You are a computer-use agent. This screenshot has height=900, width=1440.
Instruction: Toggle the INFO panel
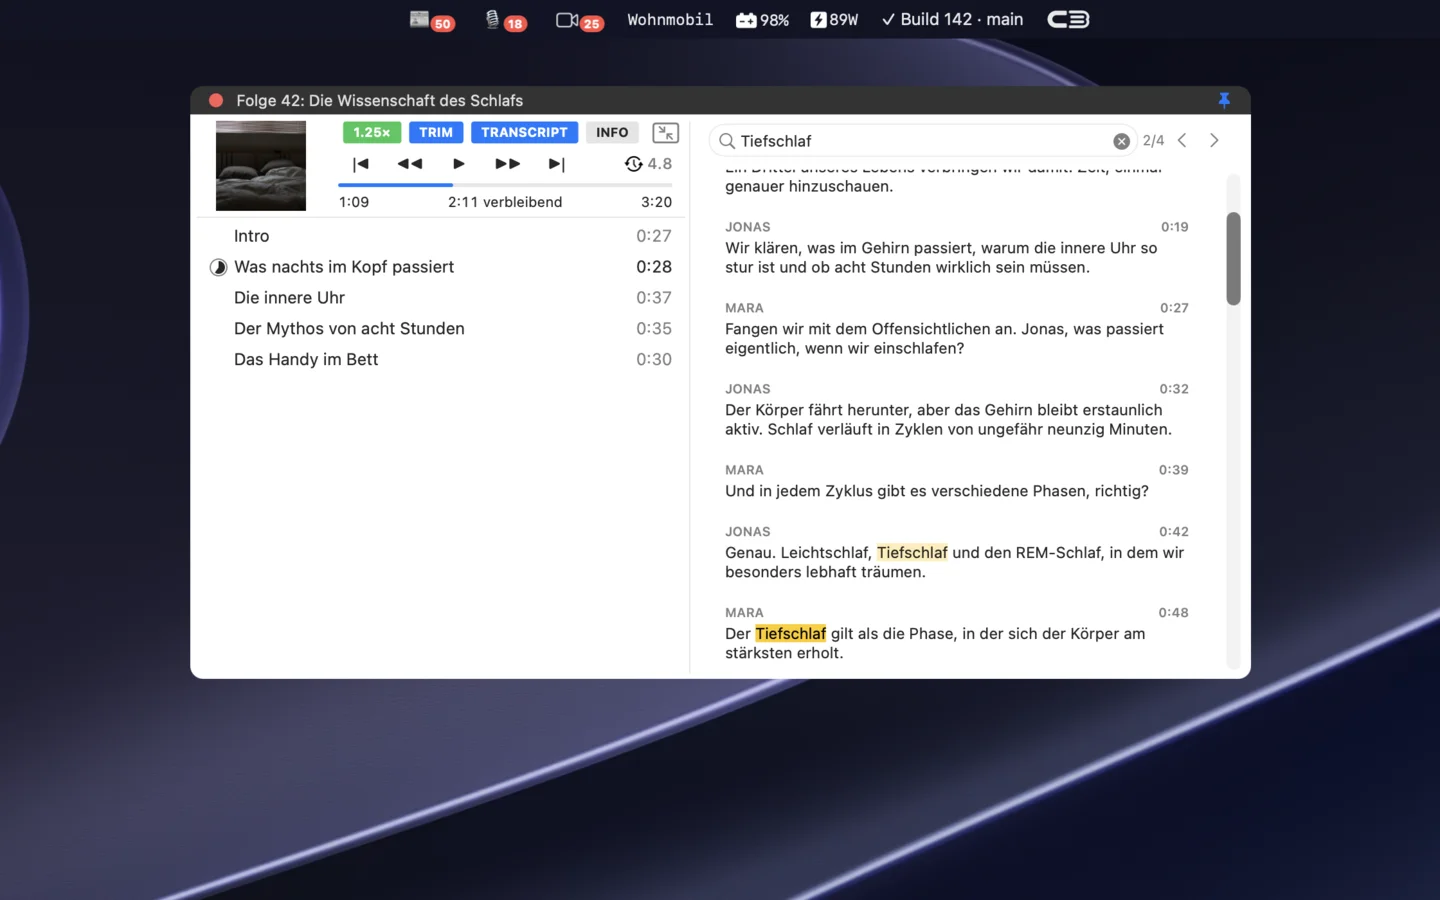click(612, 132)
